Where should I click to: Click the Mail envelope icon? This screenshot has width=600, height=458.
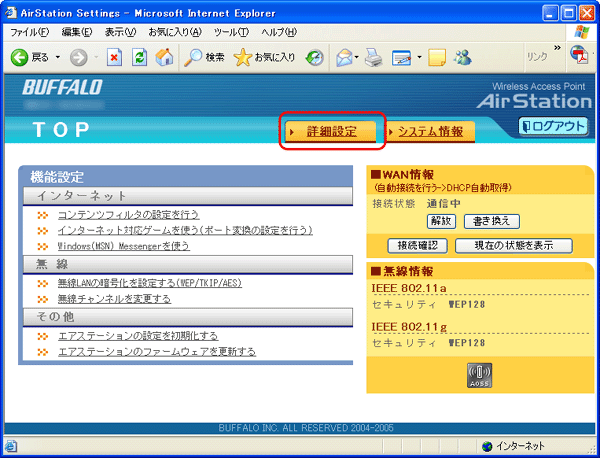pos(344,58)
